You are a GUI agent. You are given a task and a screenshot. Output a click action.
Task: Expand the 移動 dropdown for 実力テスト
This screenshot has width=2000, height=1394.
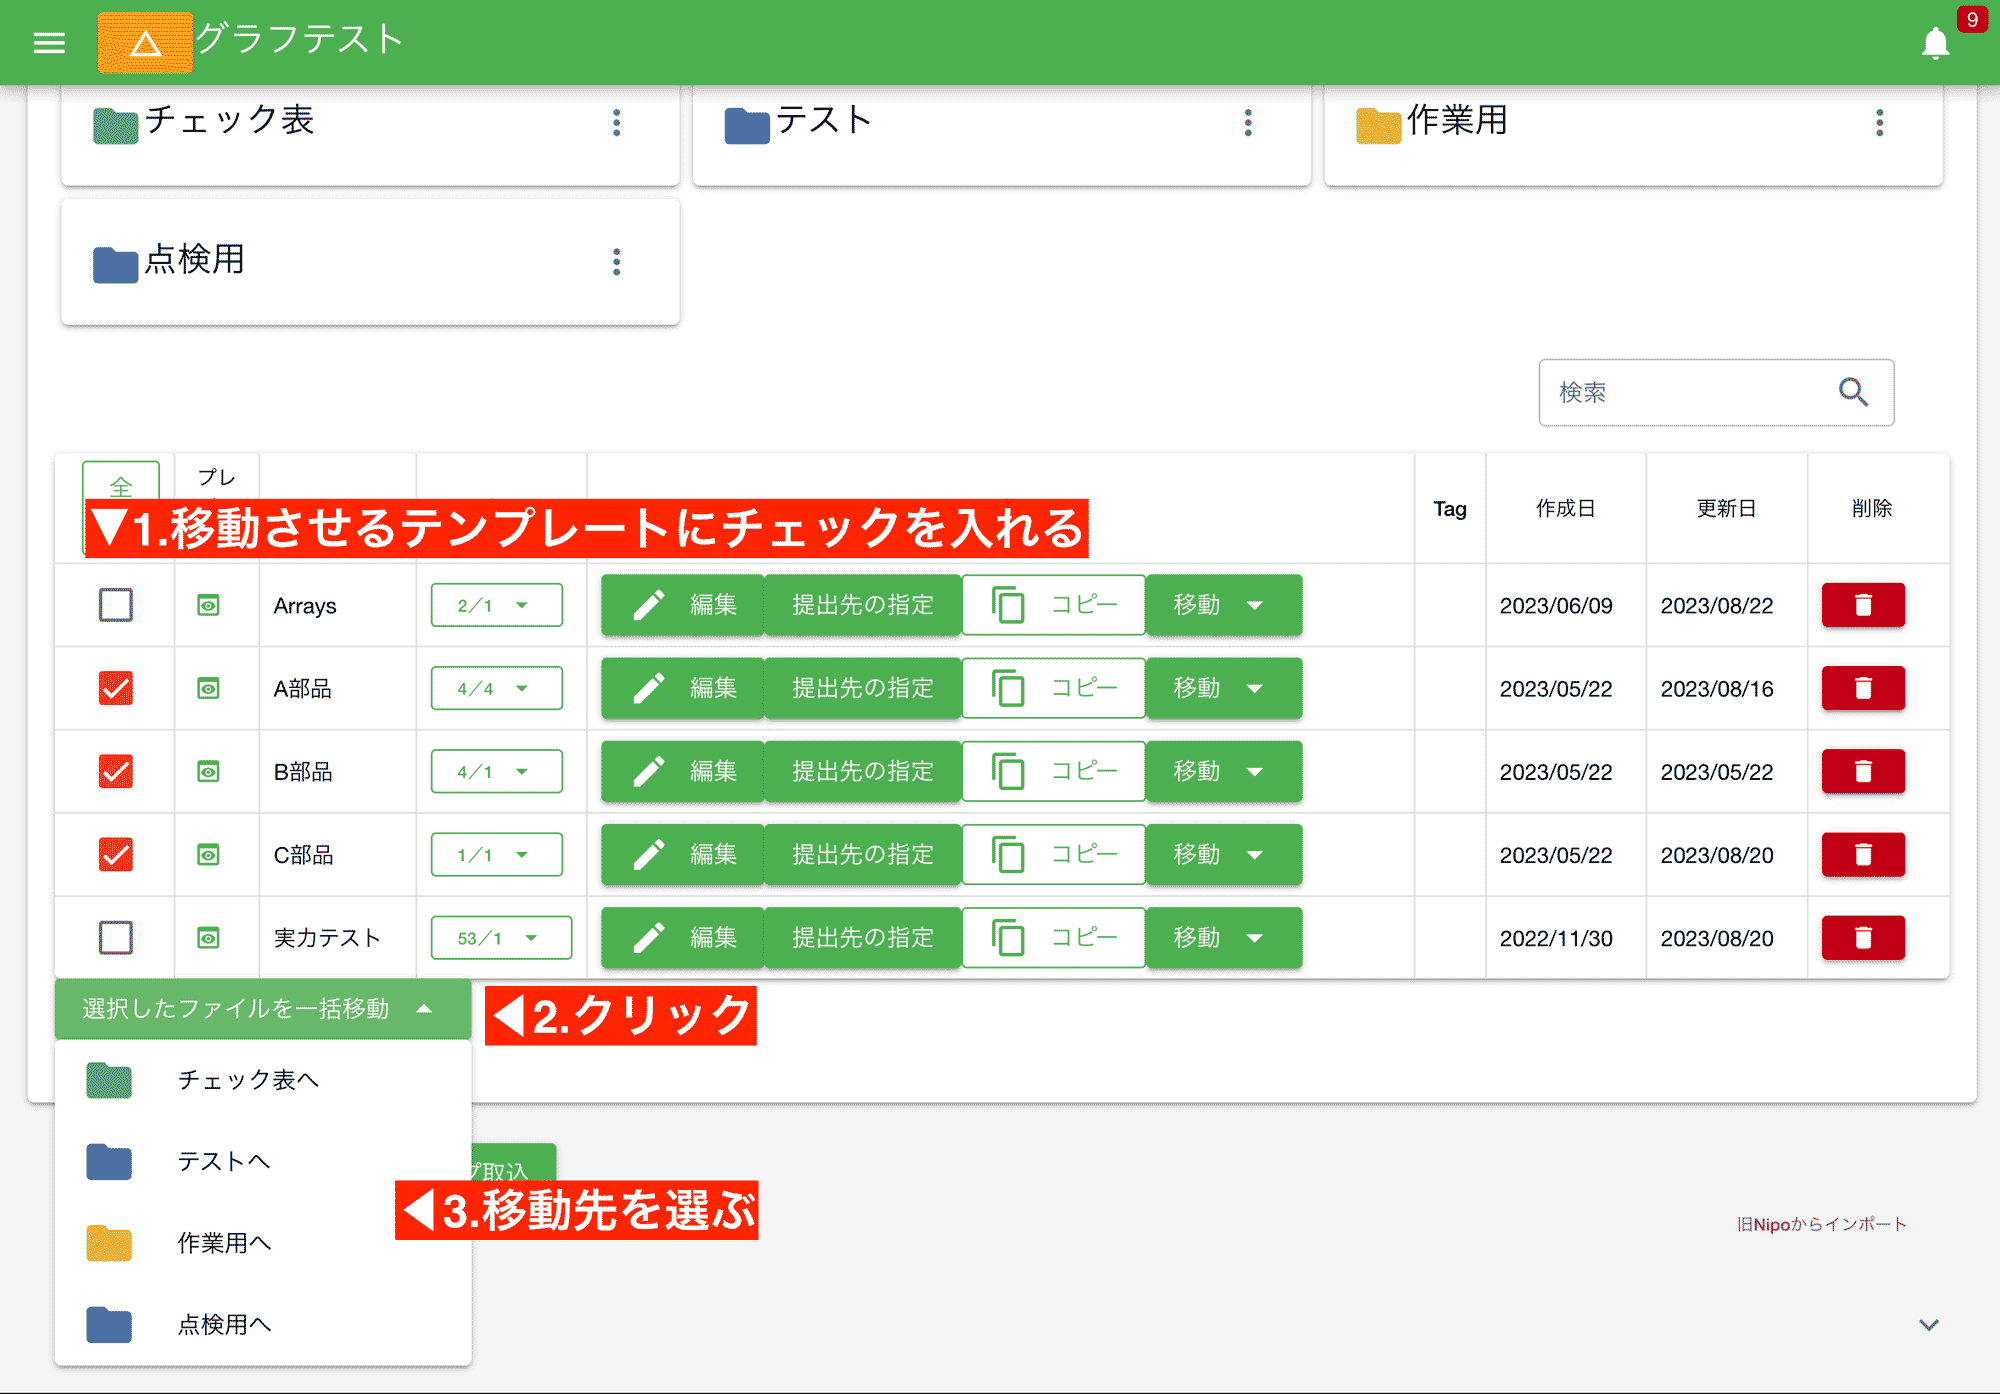pyautogui.click(x=1224, y=937)
